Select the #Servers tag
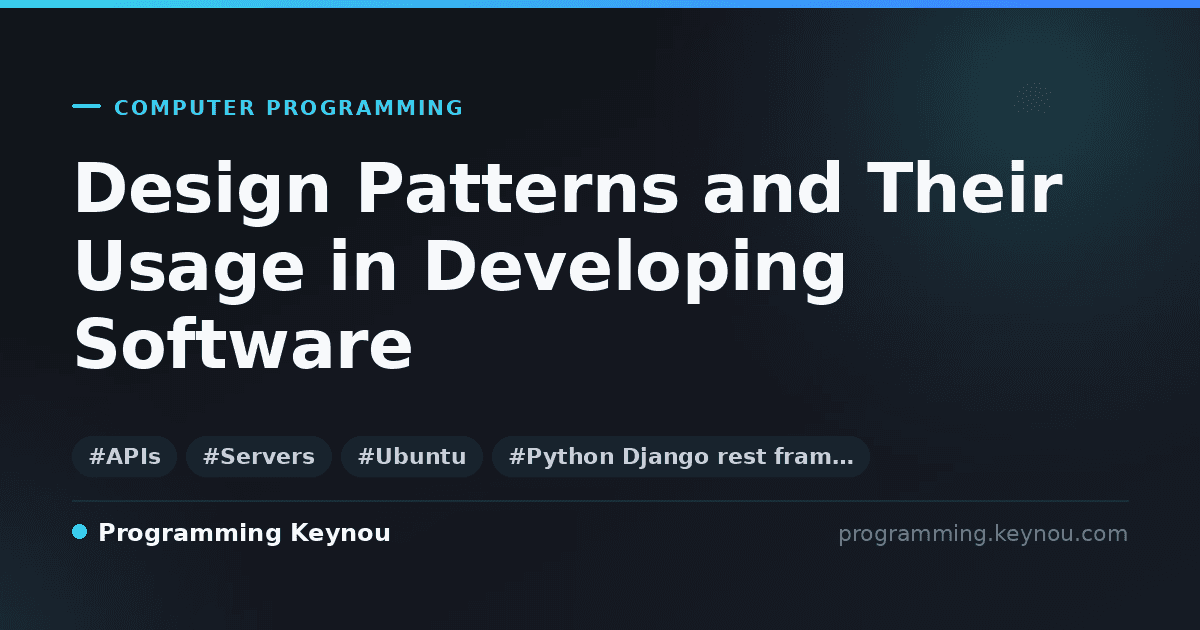Viewport: 1200px width, 630px height. click(x=259, y=457)
